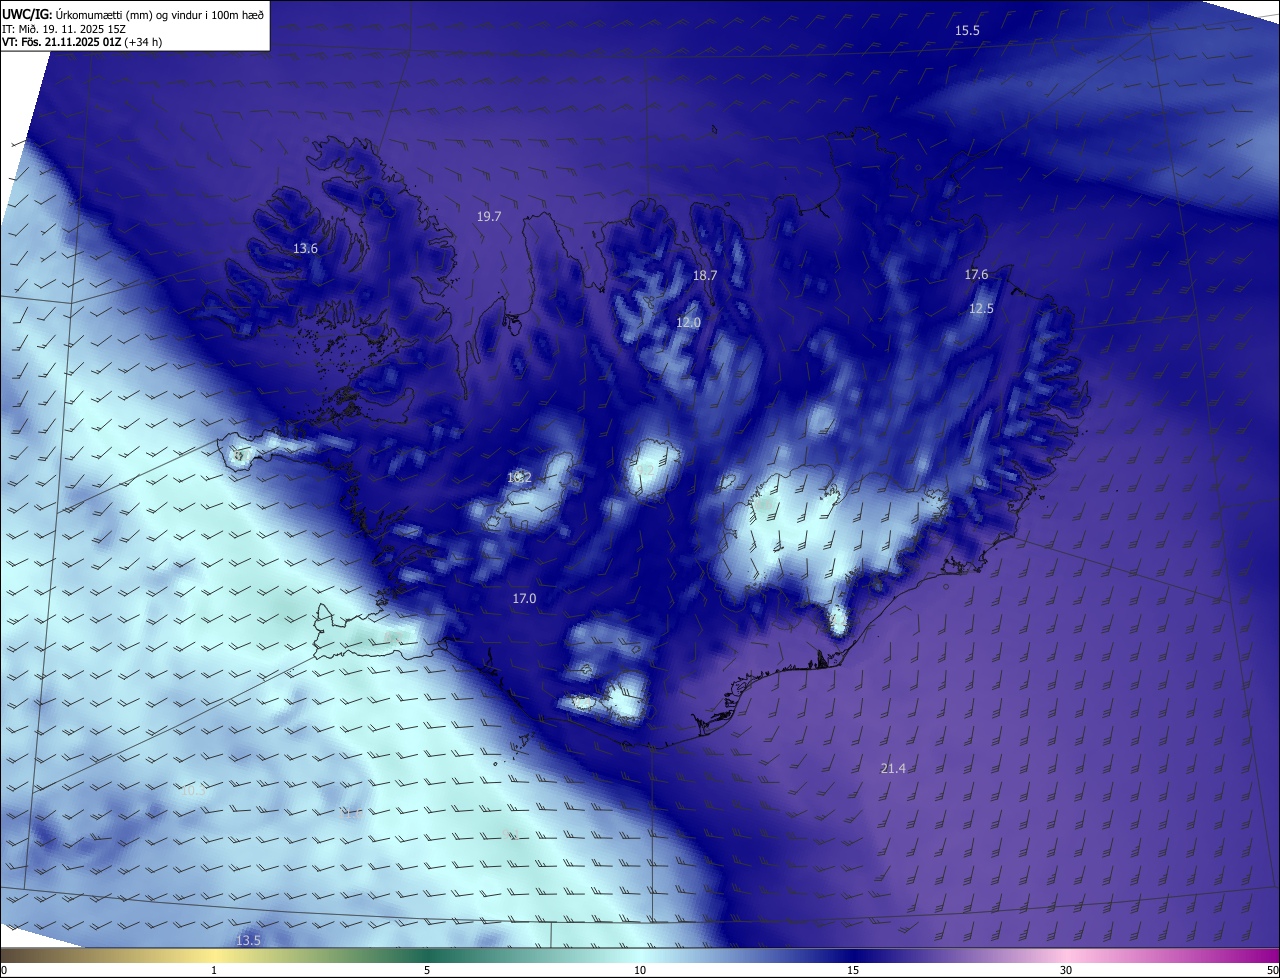Click the map value 18.7
Screen dimensions: 1280x978
[705, 275]
